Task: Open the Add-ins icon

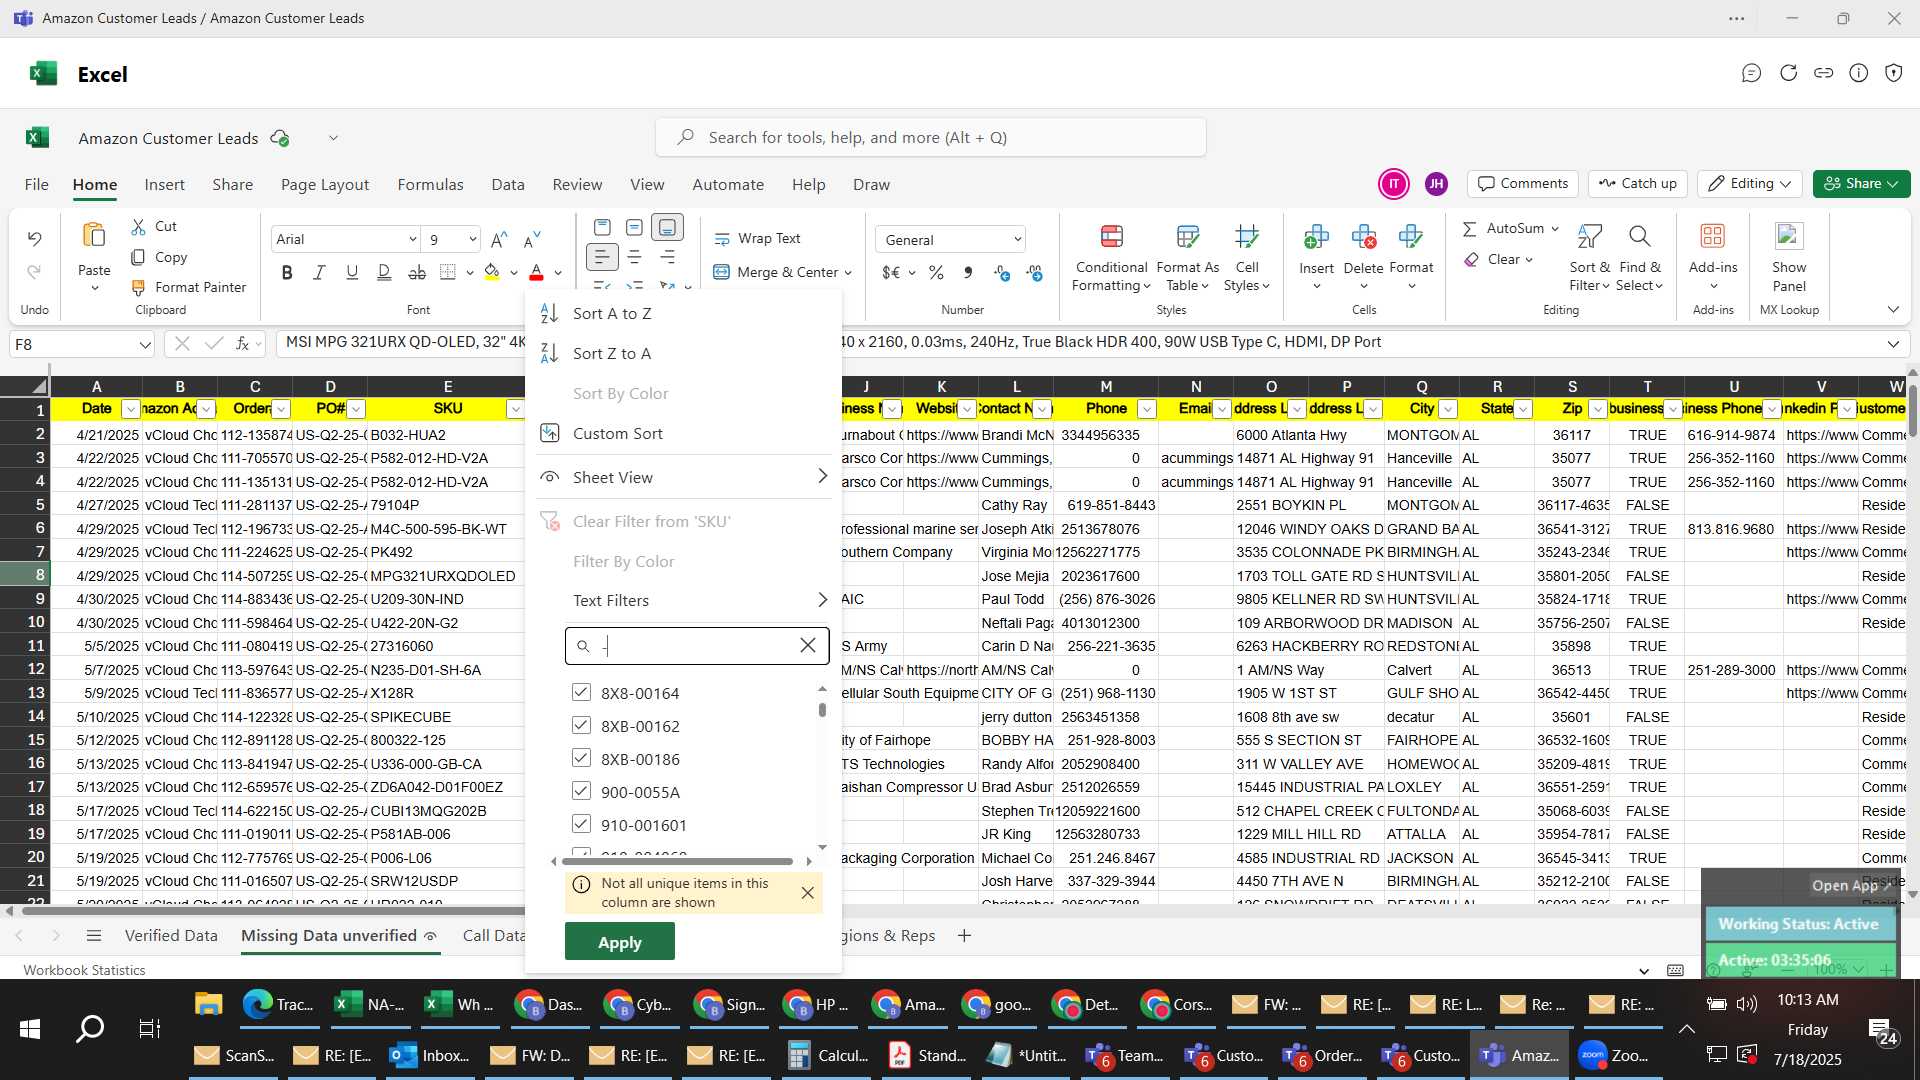Action: click(x=1713, y=237)
